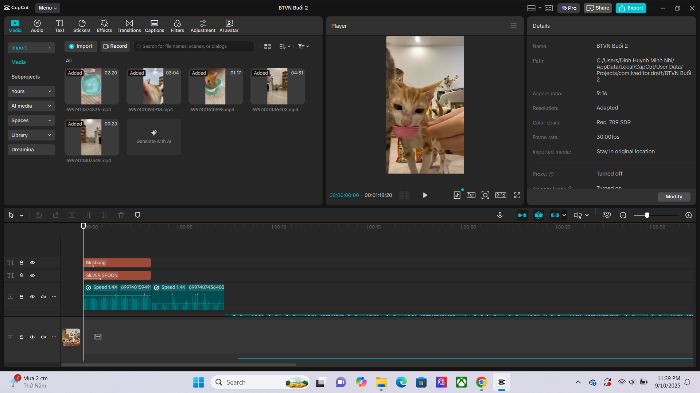The image size is (700, 393).
Task: Open the media sort dropdown
Action: click(x=284, y=46)
